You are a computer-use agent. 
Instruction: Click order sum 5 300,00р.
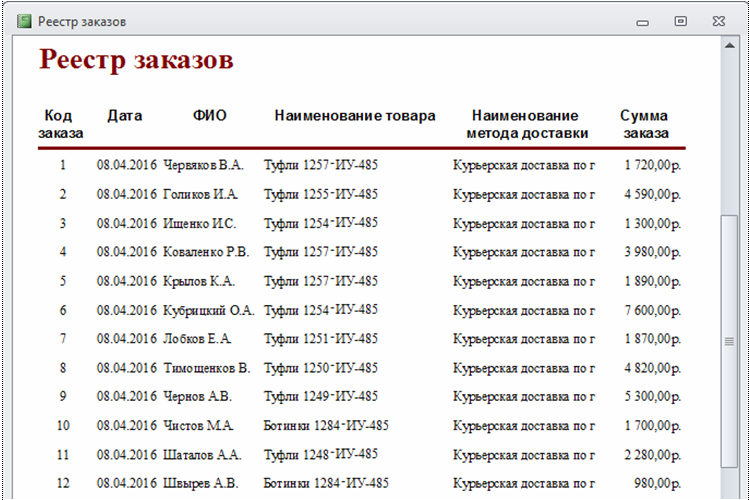point(653,396)
